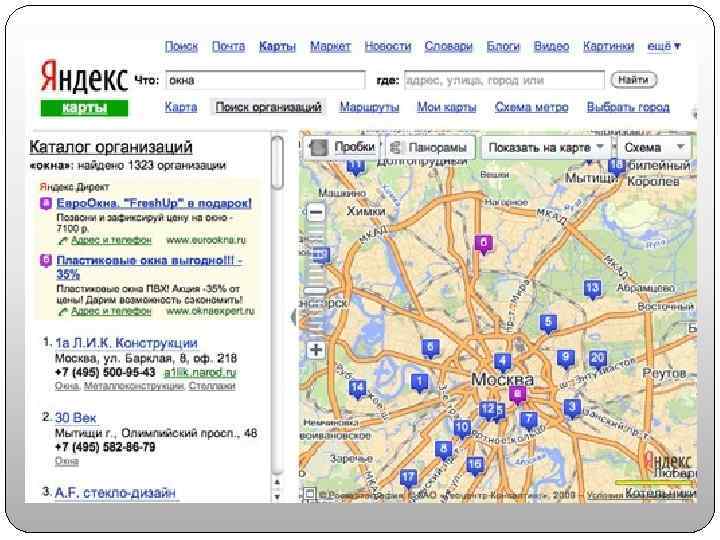This screenshot has height=540, width=720.
Task: Switch to the Карта tab
Action: (x=181, y=107)
